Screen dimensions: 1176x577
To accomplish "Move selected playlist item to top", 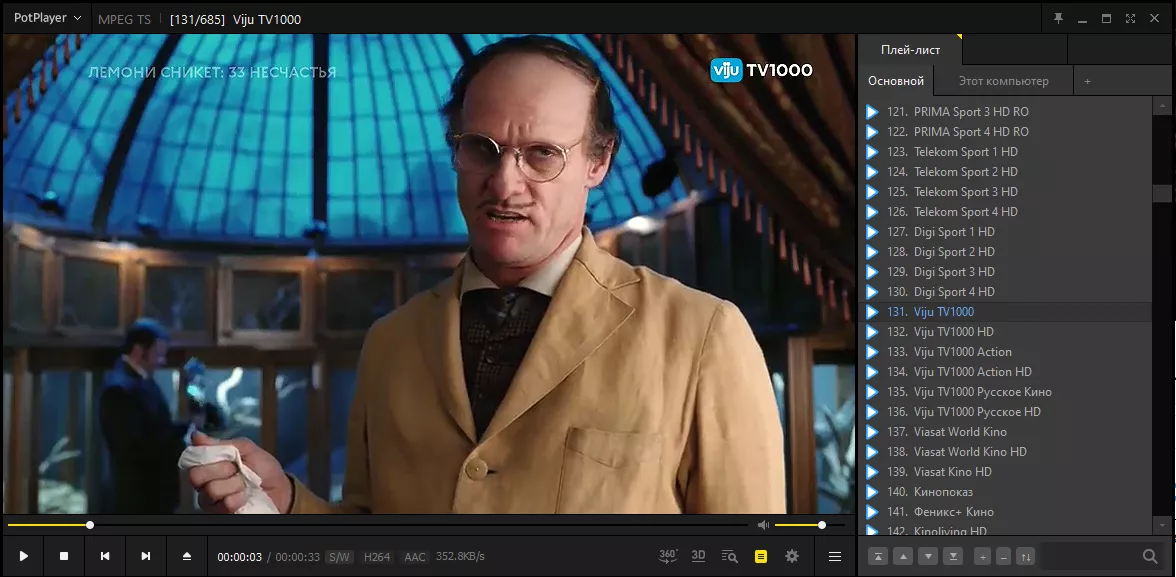I will (x=878, y=556).
